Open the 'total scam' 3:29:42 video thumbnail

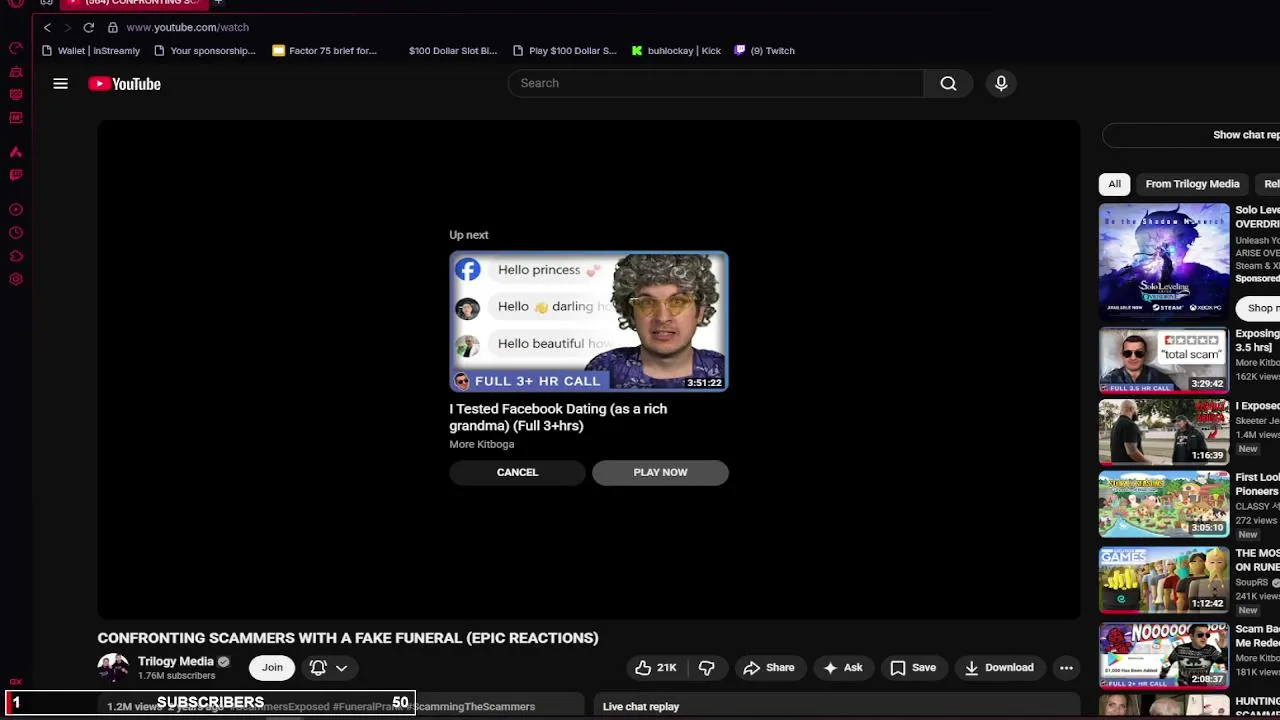[x=1164, y=359]
